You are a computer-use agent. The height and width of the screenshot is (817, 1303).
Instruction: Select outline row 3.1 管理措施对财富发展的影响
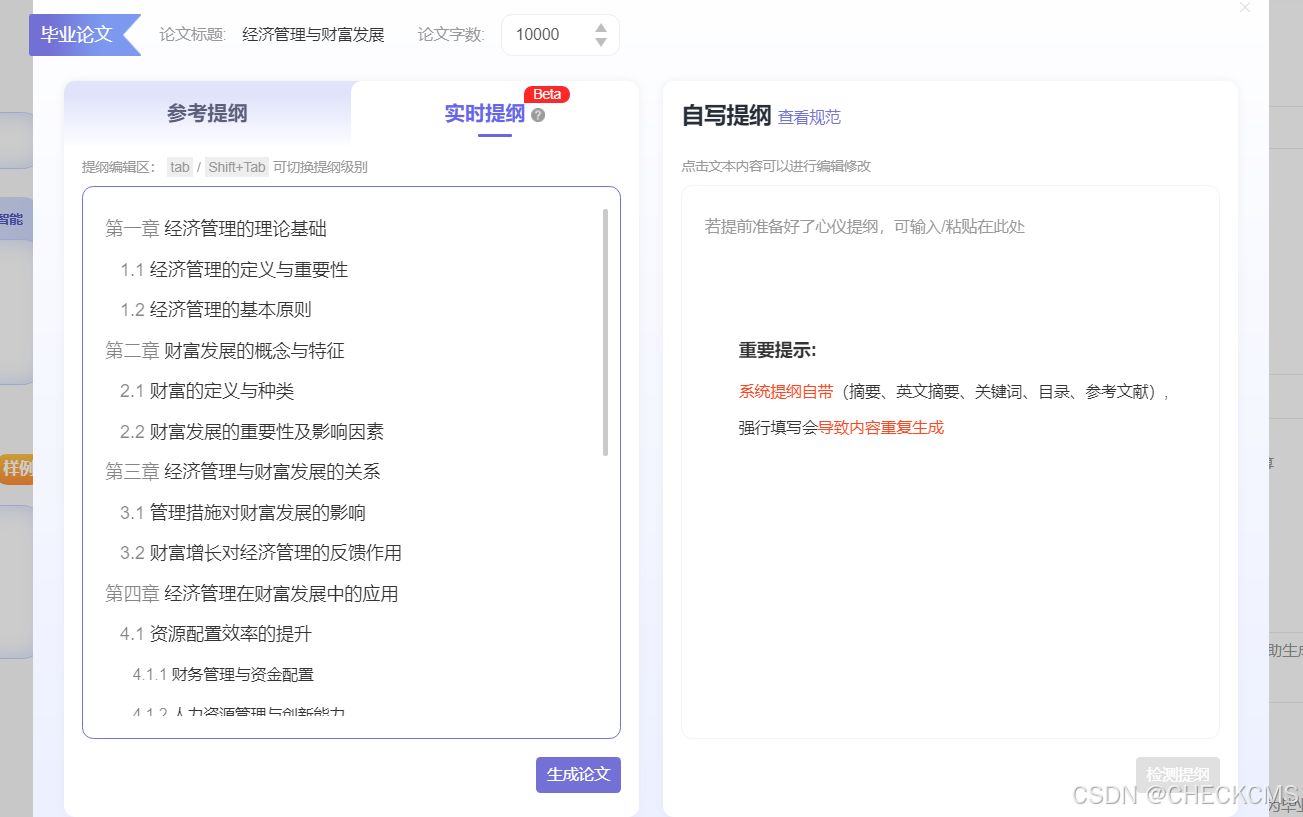point(243,513)
